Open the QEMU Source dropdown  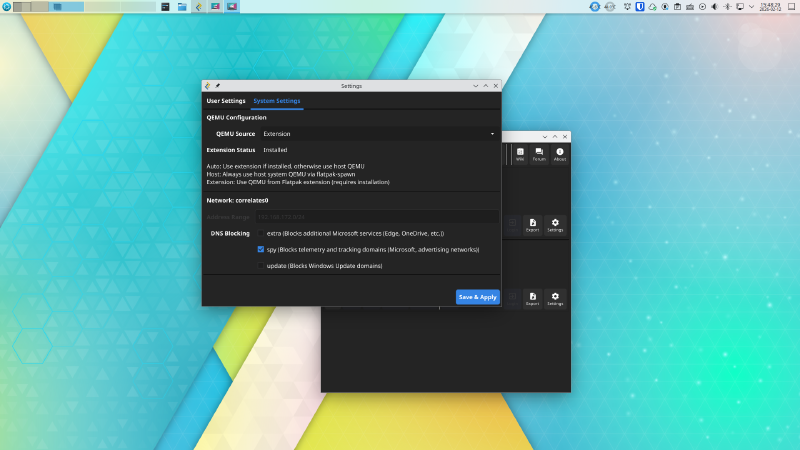[x=378, y=134]
